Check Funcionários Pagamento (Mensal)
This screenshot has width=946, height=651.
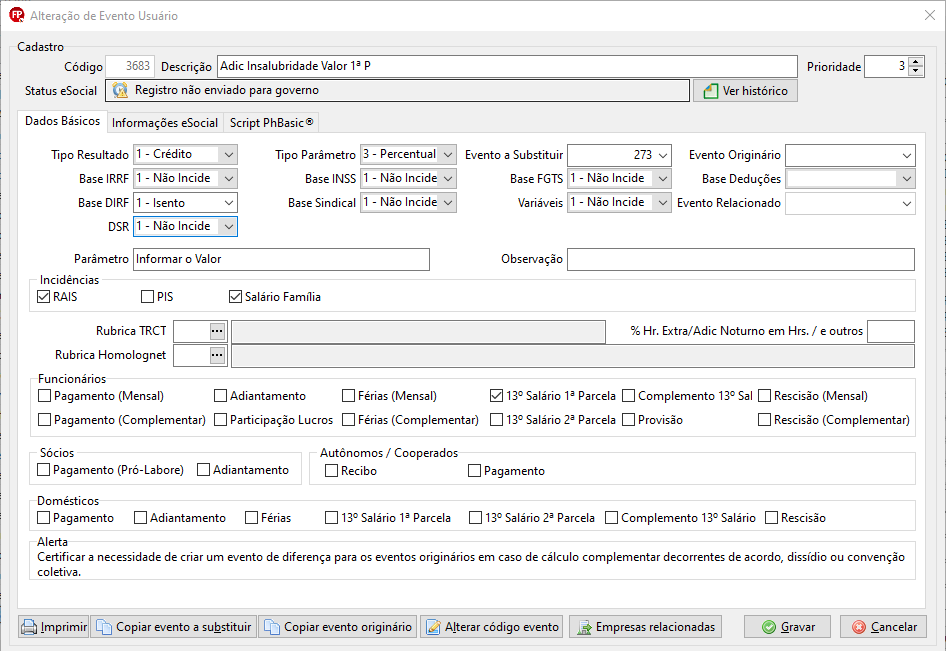44,396
